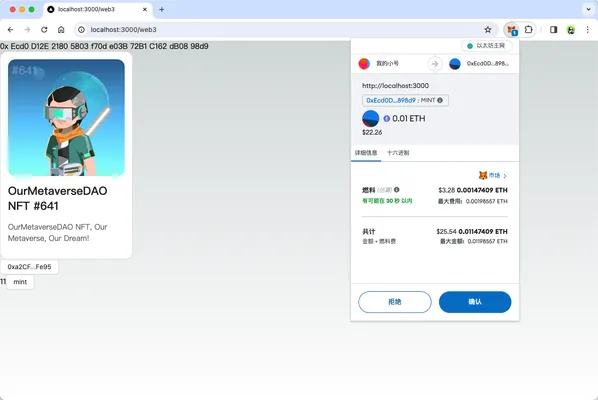Open the browser extensions puzzle icon
The width and height of the screenshot is (598, 400).
529,29
